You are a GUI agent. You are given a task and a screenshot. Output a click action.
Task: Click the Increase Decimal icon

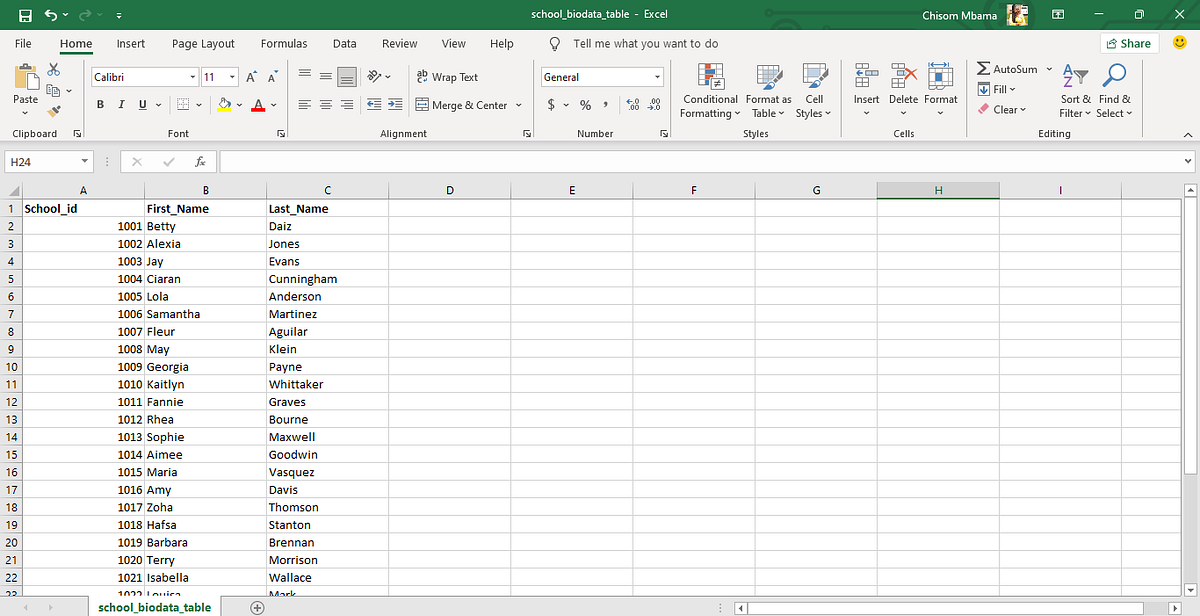pyautogui.click(x=631, y=103)
